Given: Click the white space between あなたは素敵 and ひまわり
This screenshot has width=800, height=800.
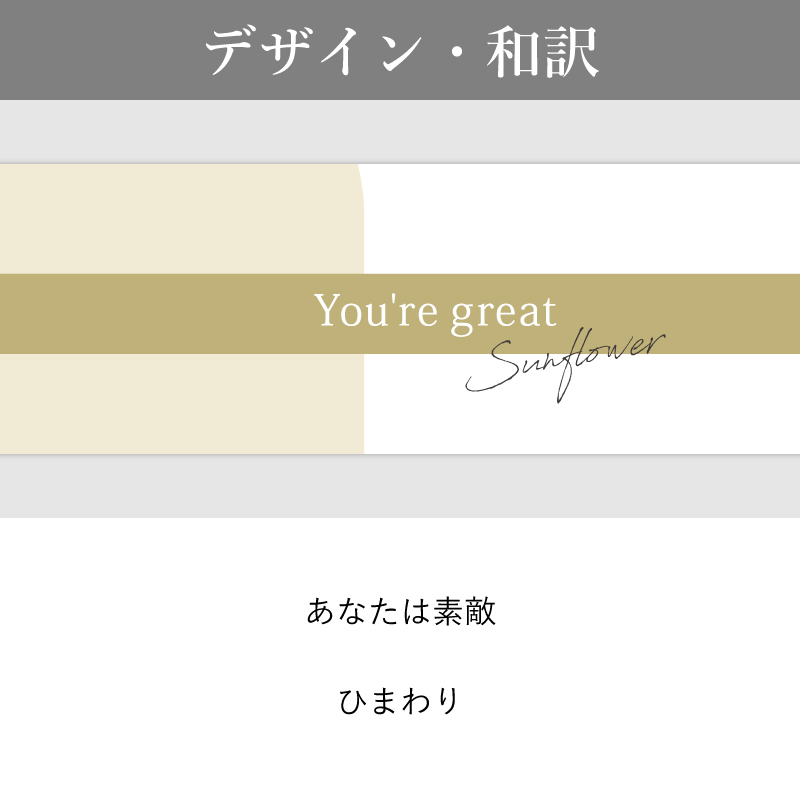Looking at the screenshot, I should [x=400, y=656].
